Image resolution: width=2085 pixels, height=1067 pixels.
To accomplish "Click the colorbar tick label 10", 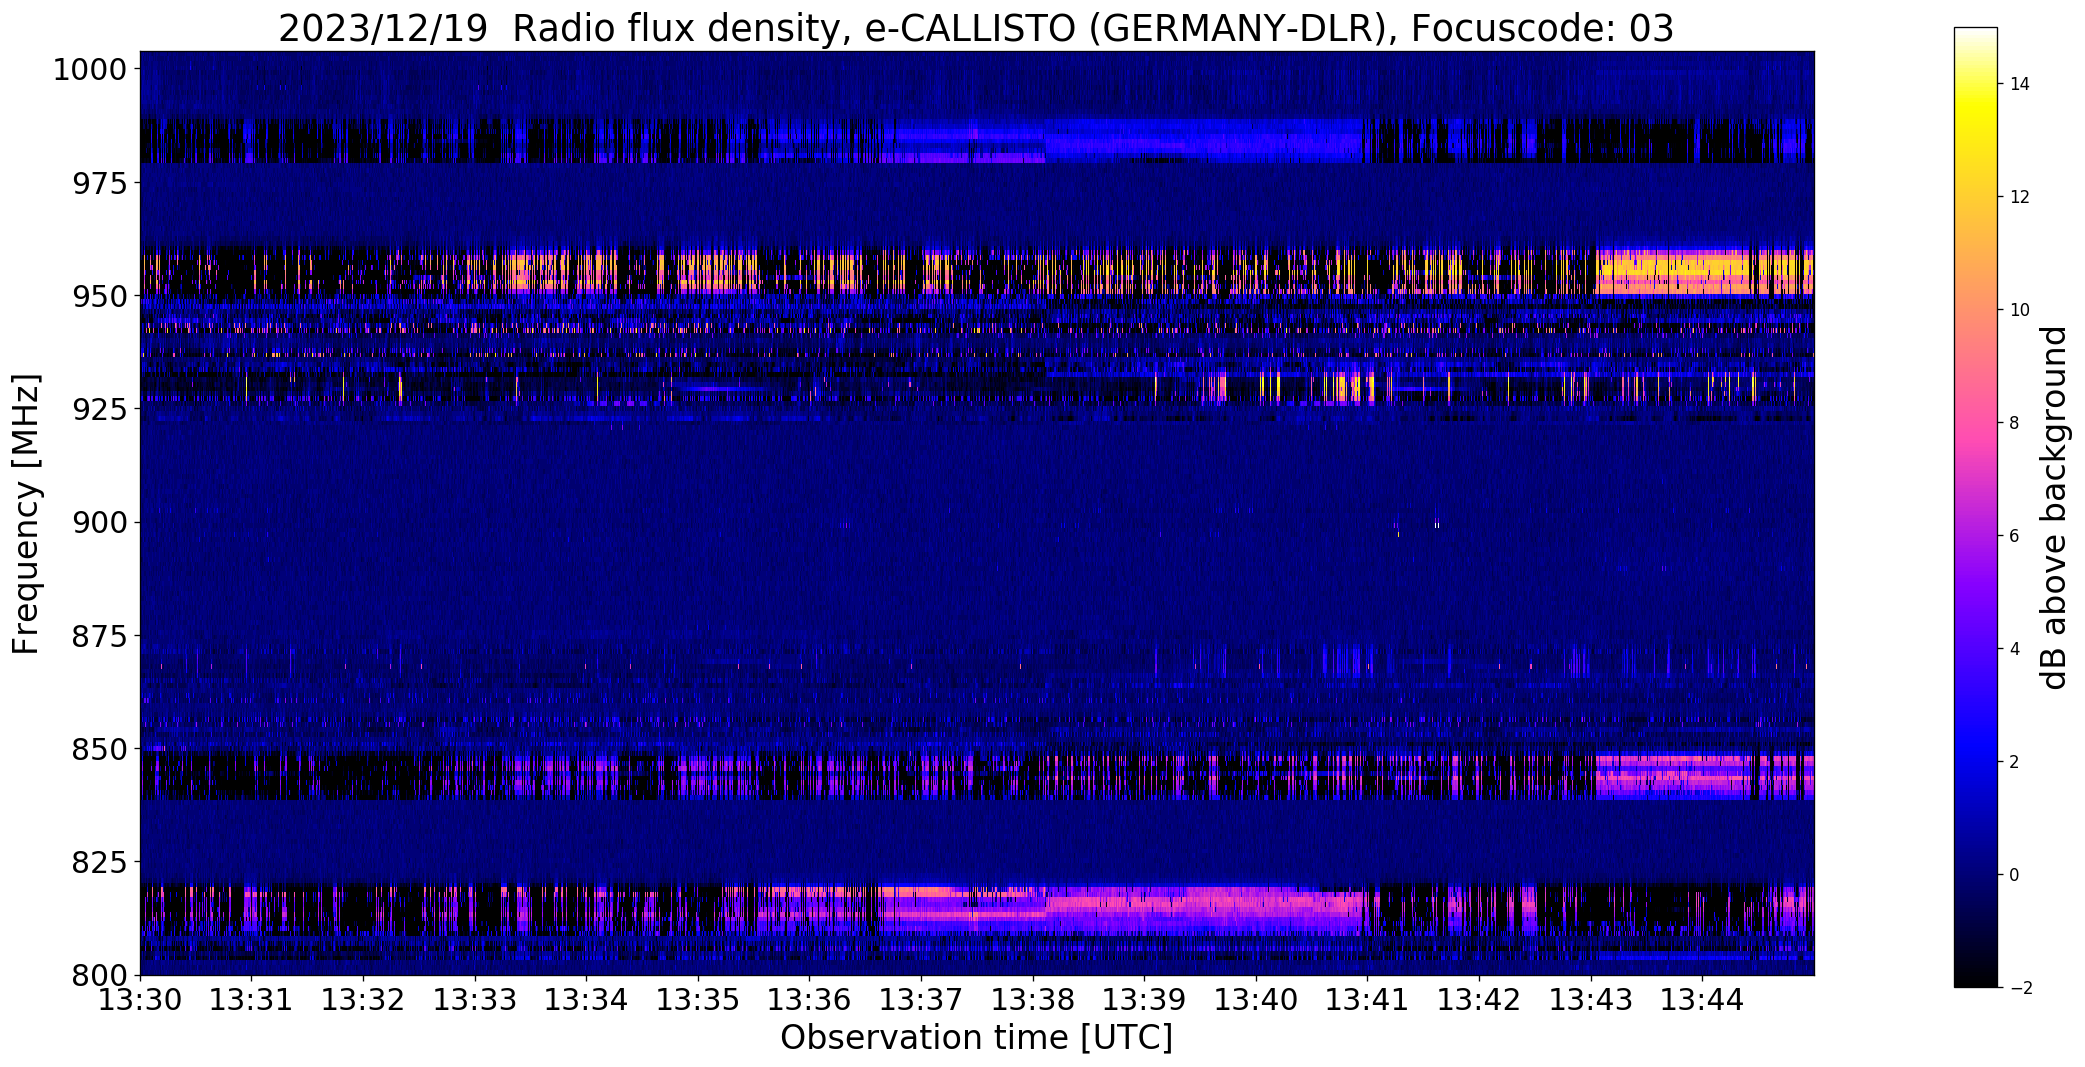I will pos(2019,310).
